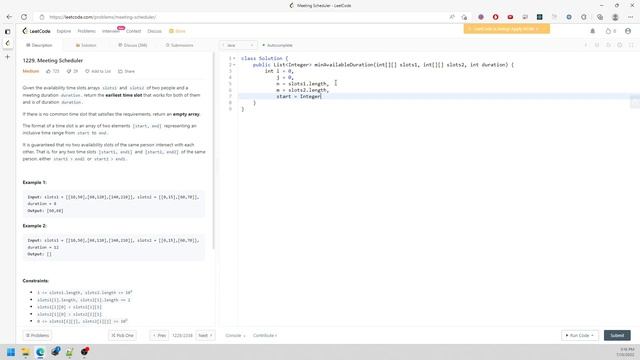The width and height of the screenshot is (640, 360).
Task: Open the Interview navigation item
Action: coord(111,31)
